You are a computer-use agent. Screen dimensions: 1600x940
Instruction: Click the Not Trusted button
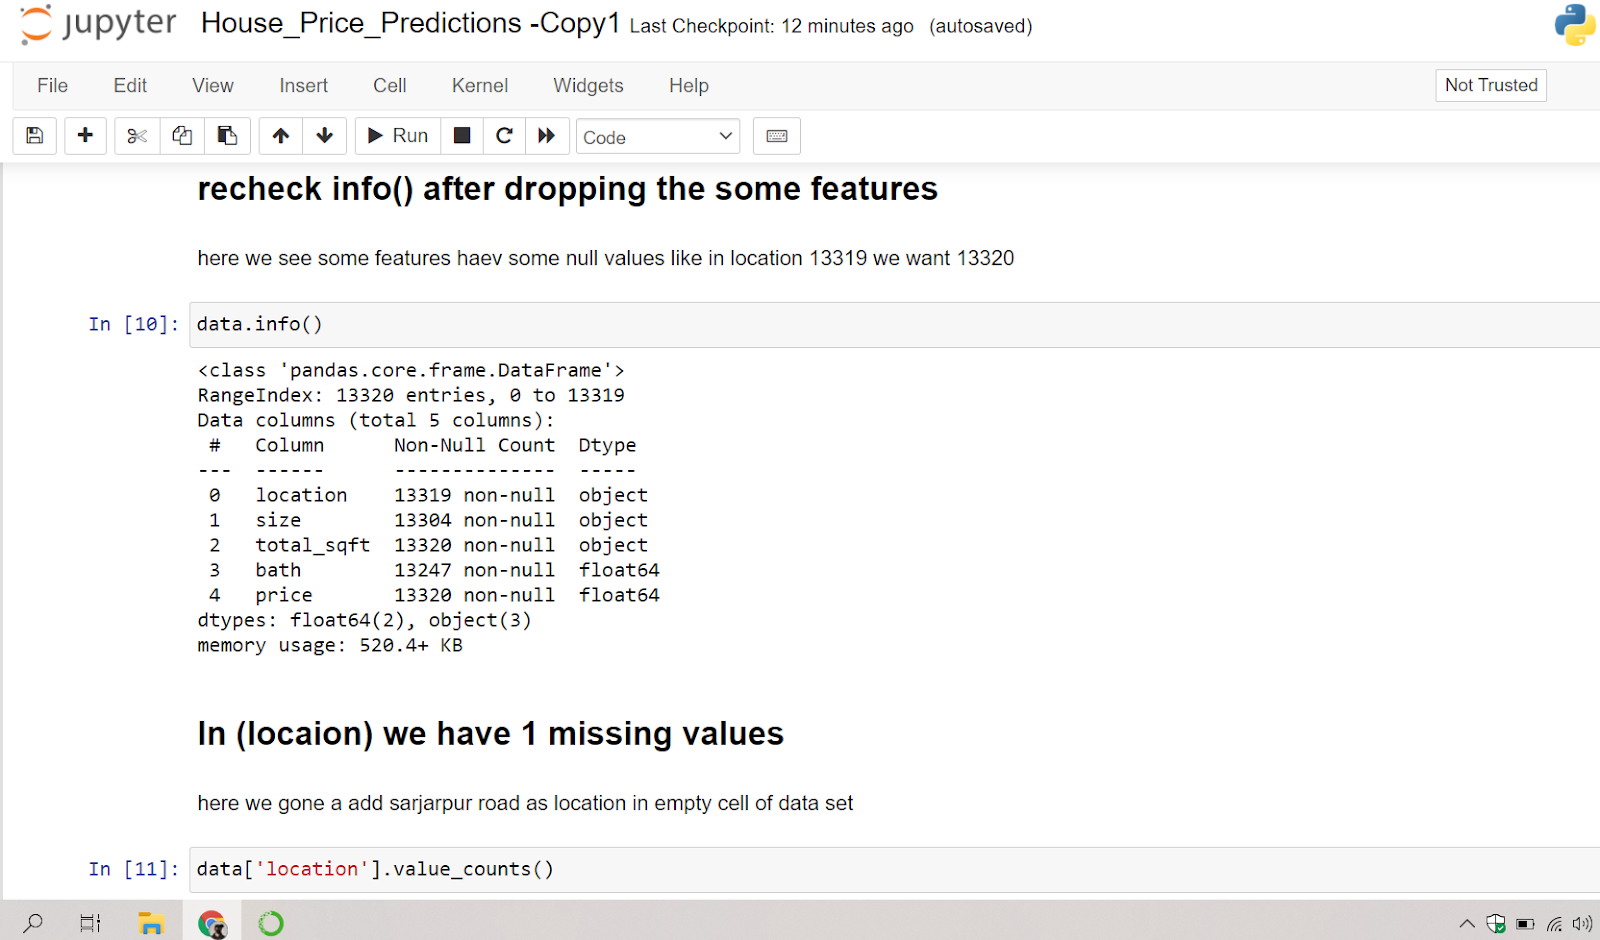point(1491,85)
